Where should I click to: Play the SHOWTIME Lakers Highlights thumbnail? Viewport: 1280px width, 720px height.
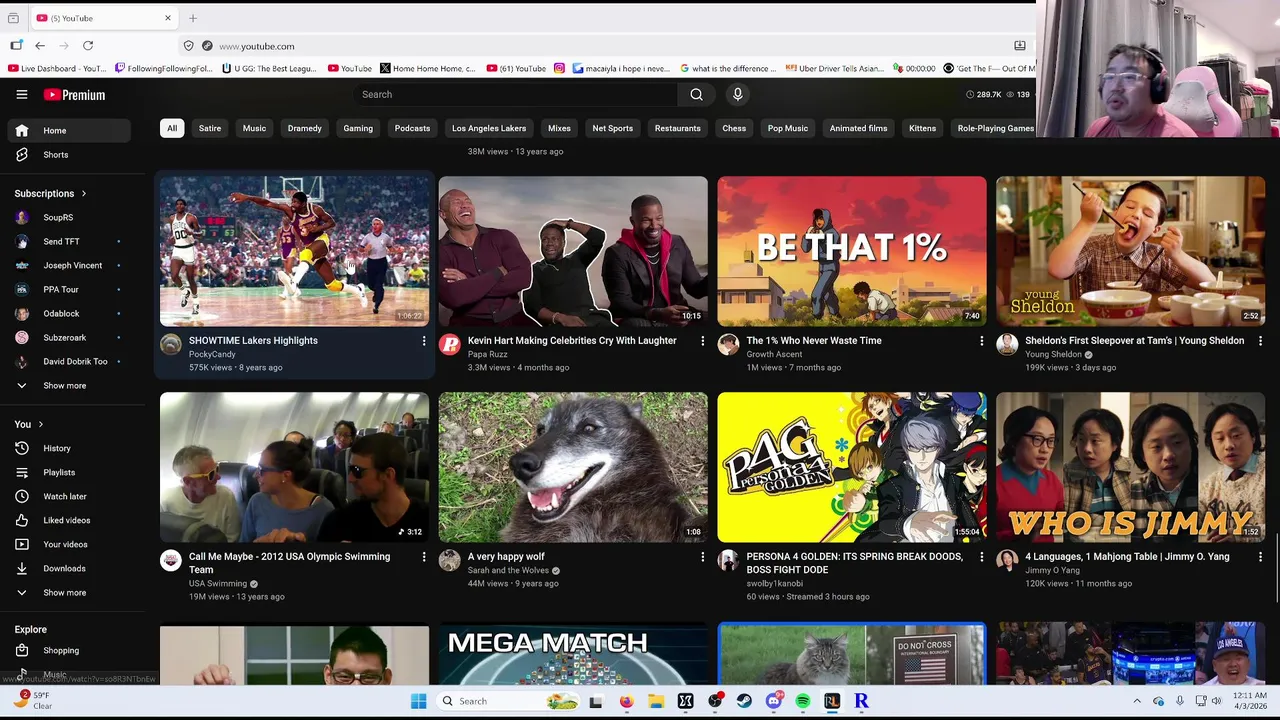[295, 251]
